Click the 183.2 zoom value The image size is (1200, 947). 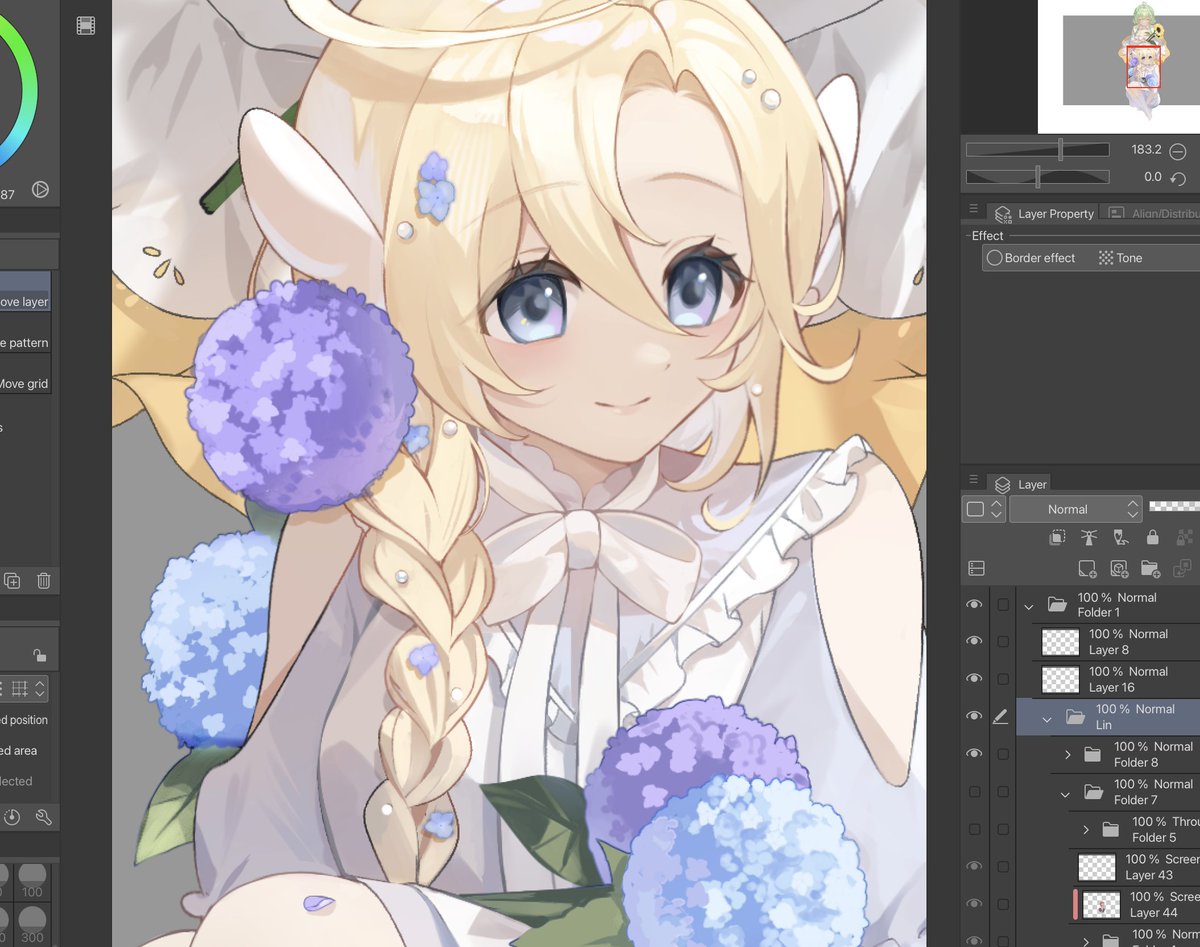(1146, 150)
